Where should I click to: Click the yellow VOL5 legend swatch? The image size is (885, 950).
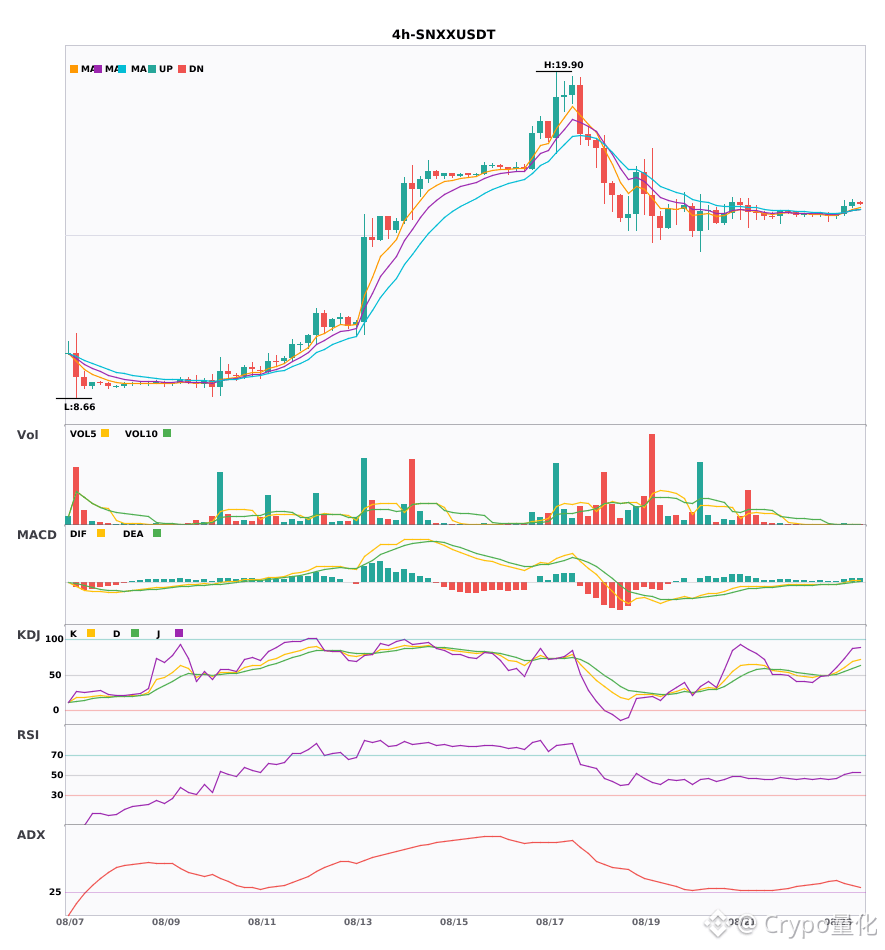(x=105, y=433)
